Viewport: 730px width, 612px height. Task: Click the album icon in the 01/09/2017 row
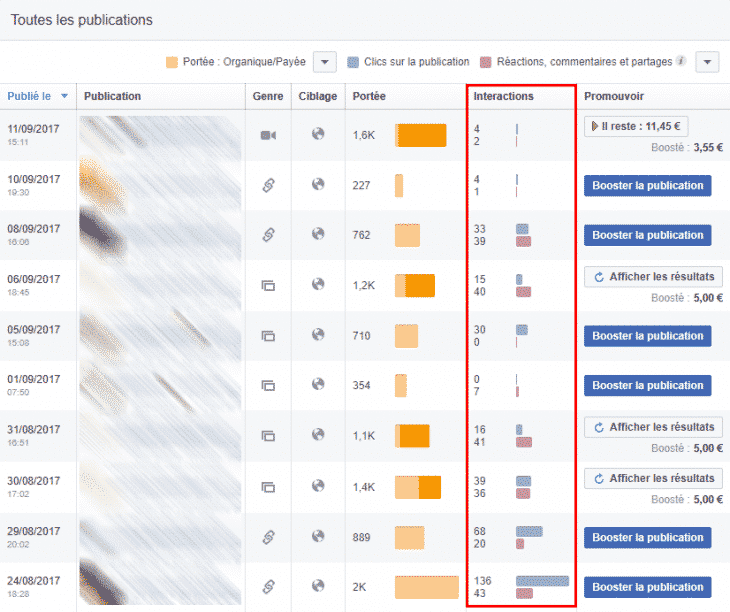(267, 385)
